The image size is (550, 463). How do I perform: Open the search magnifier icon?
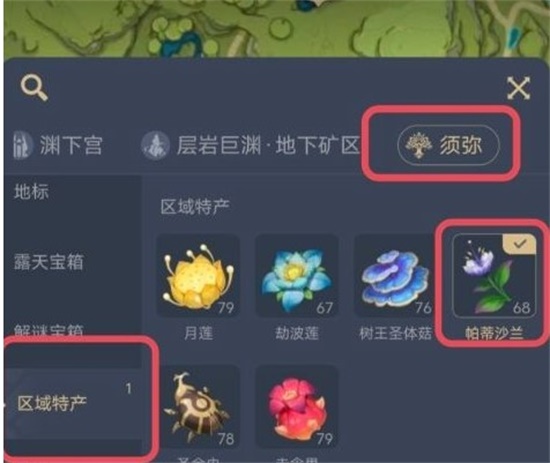[x=34, y=87]
